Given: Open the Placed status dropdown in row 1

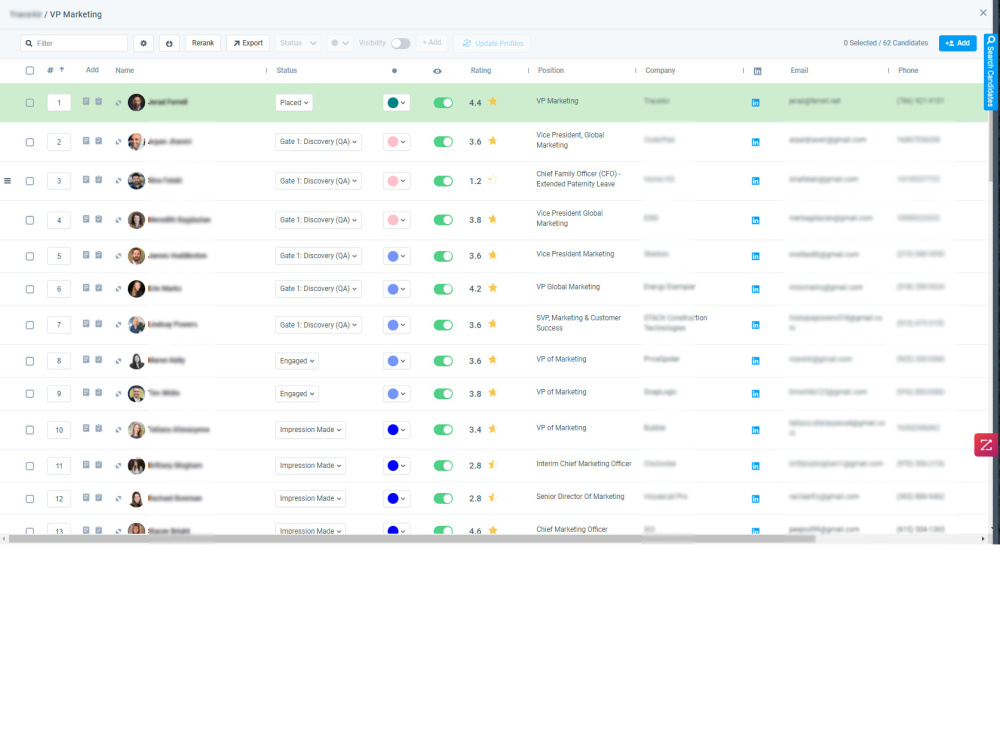Looking at the screenshot, I should tap(294, 103).
